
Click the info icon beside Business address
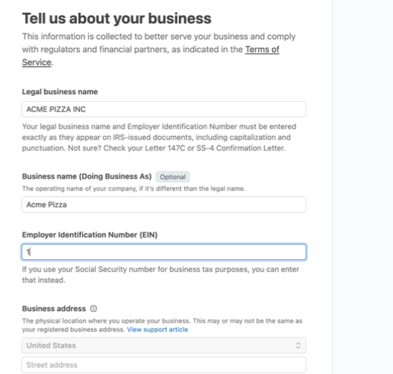click(94, 308)
